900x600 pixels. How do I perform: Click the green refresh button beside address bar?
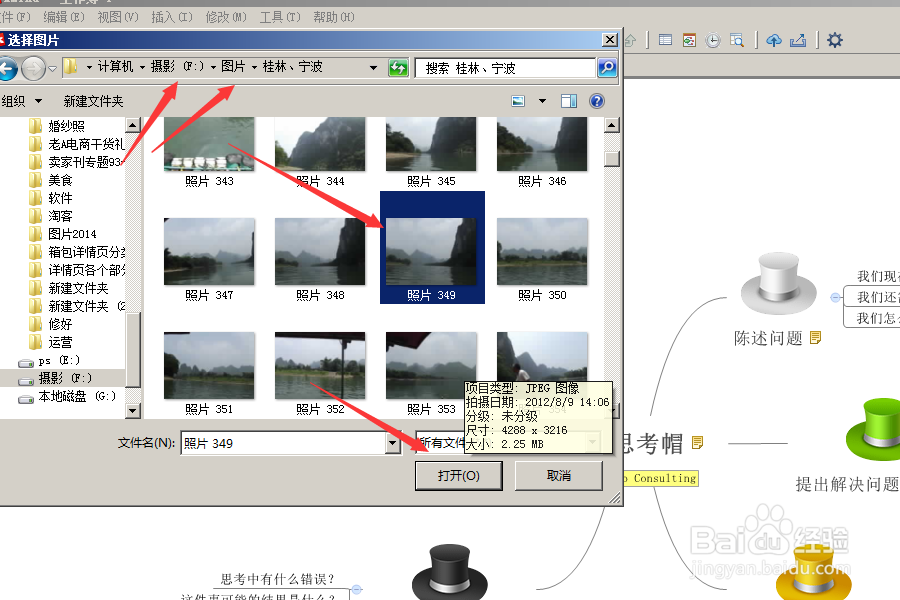(398, 68)
